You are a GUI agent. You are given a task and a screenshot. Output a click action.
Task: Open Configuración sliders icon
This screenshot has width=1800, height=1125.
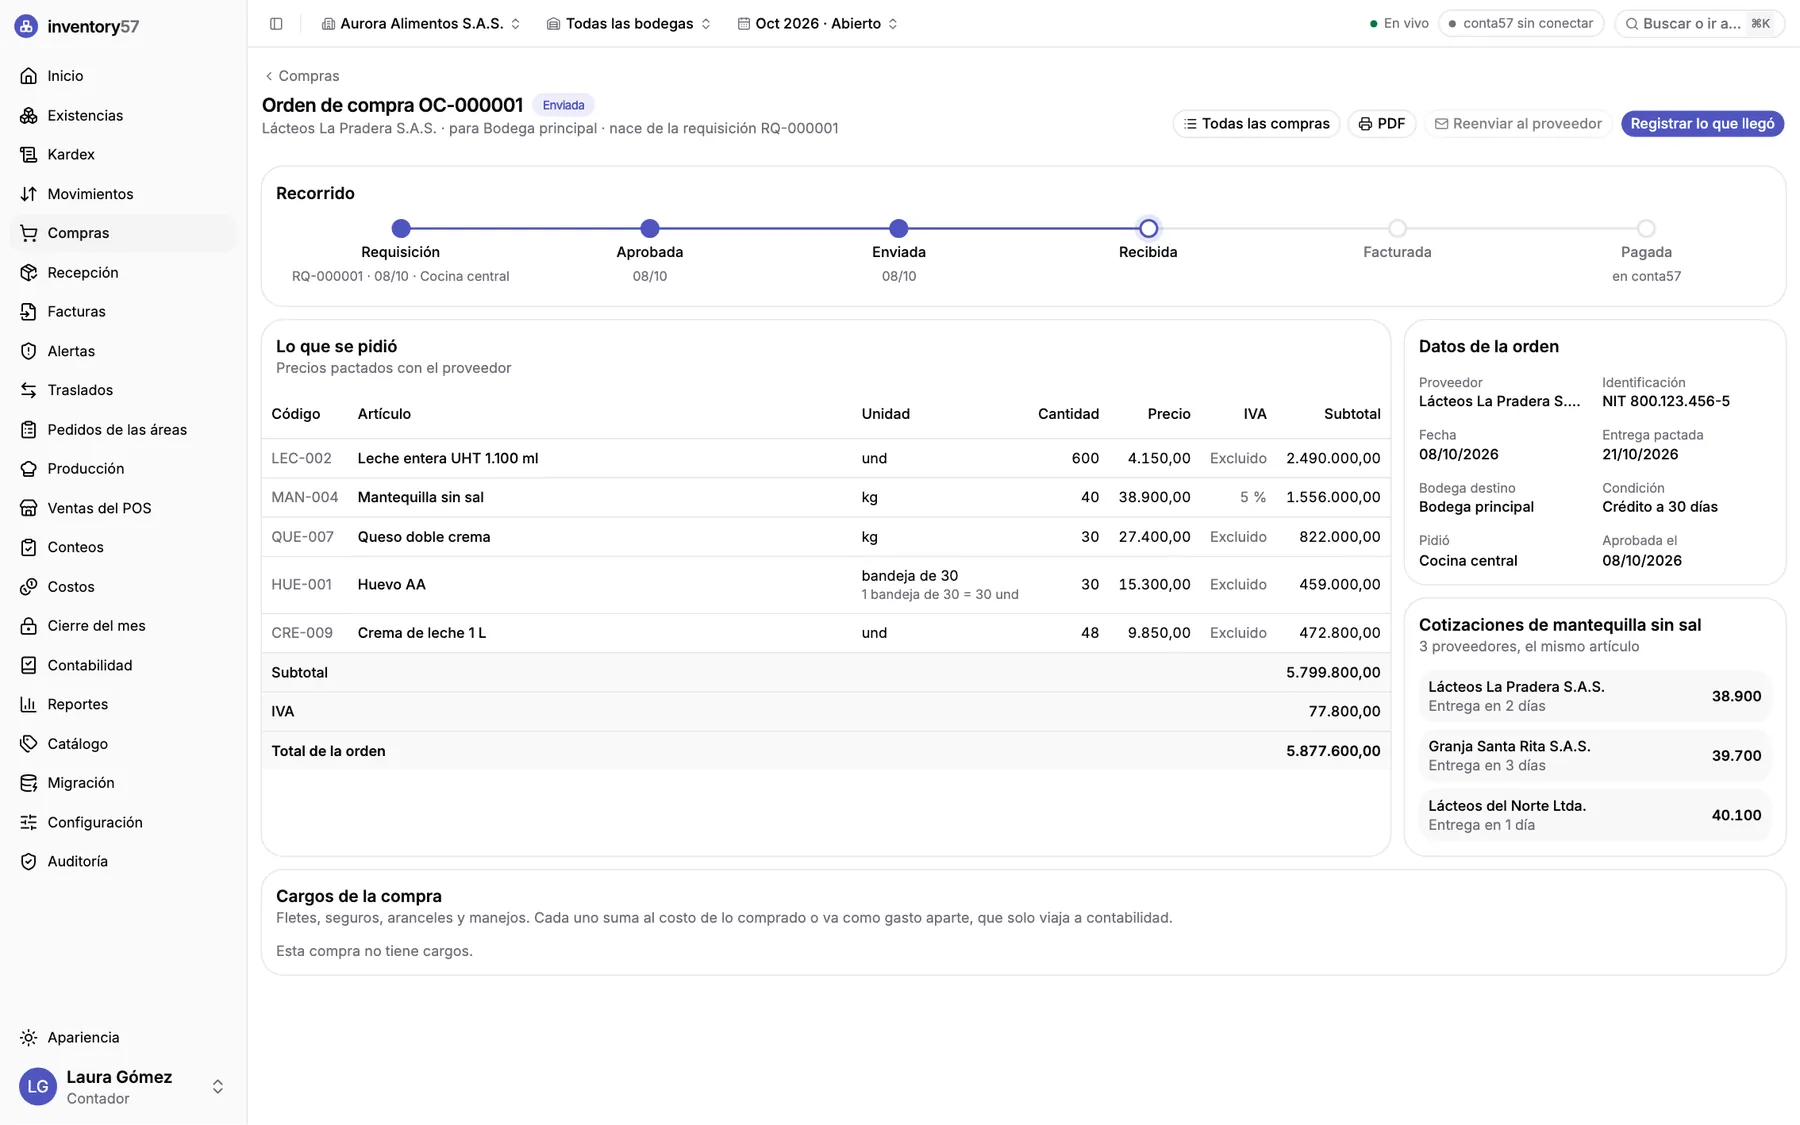(x=28, y=822)
